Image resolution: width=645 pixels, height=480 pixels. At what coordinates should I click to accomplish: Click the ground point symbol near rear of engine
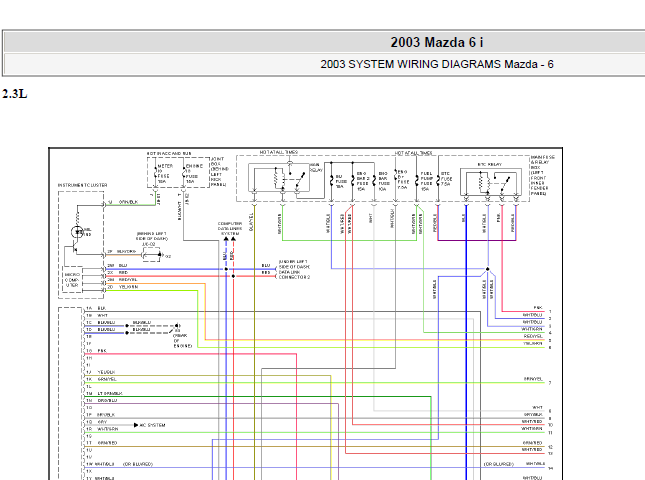click(x=176, y=328)
